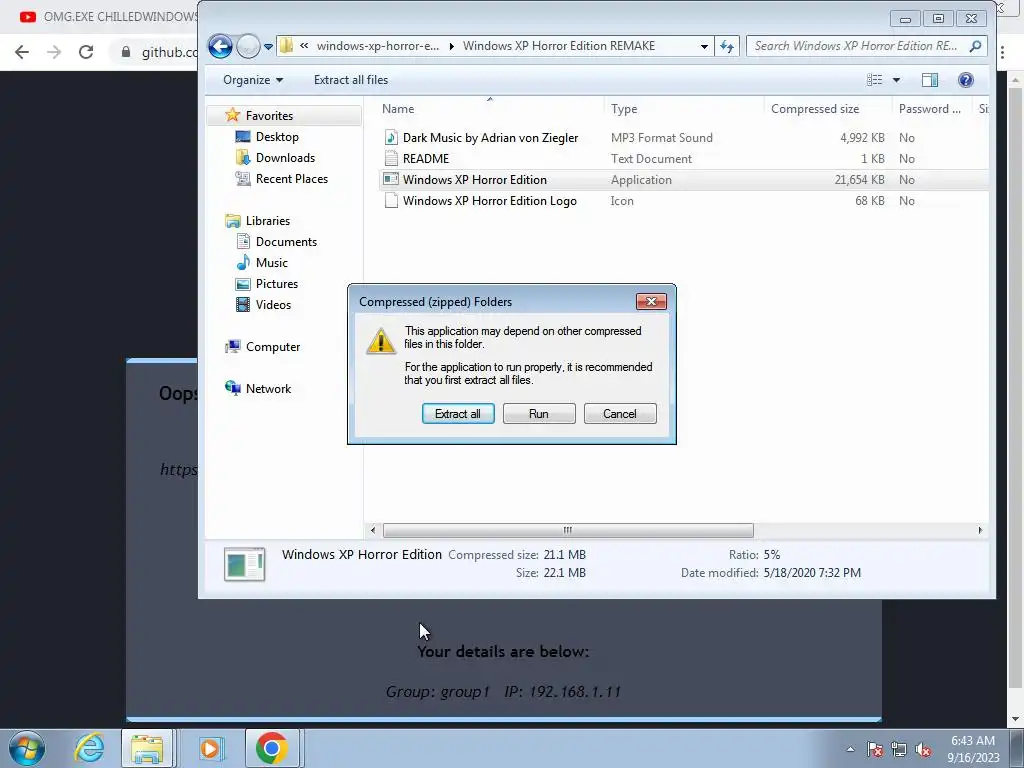Open the Organize menu
Image resolution: width=1024 pixels, height=768 pixels.
[x=253, y=80]
